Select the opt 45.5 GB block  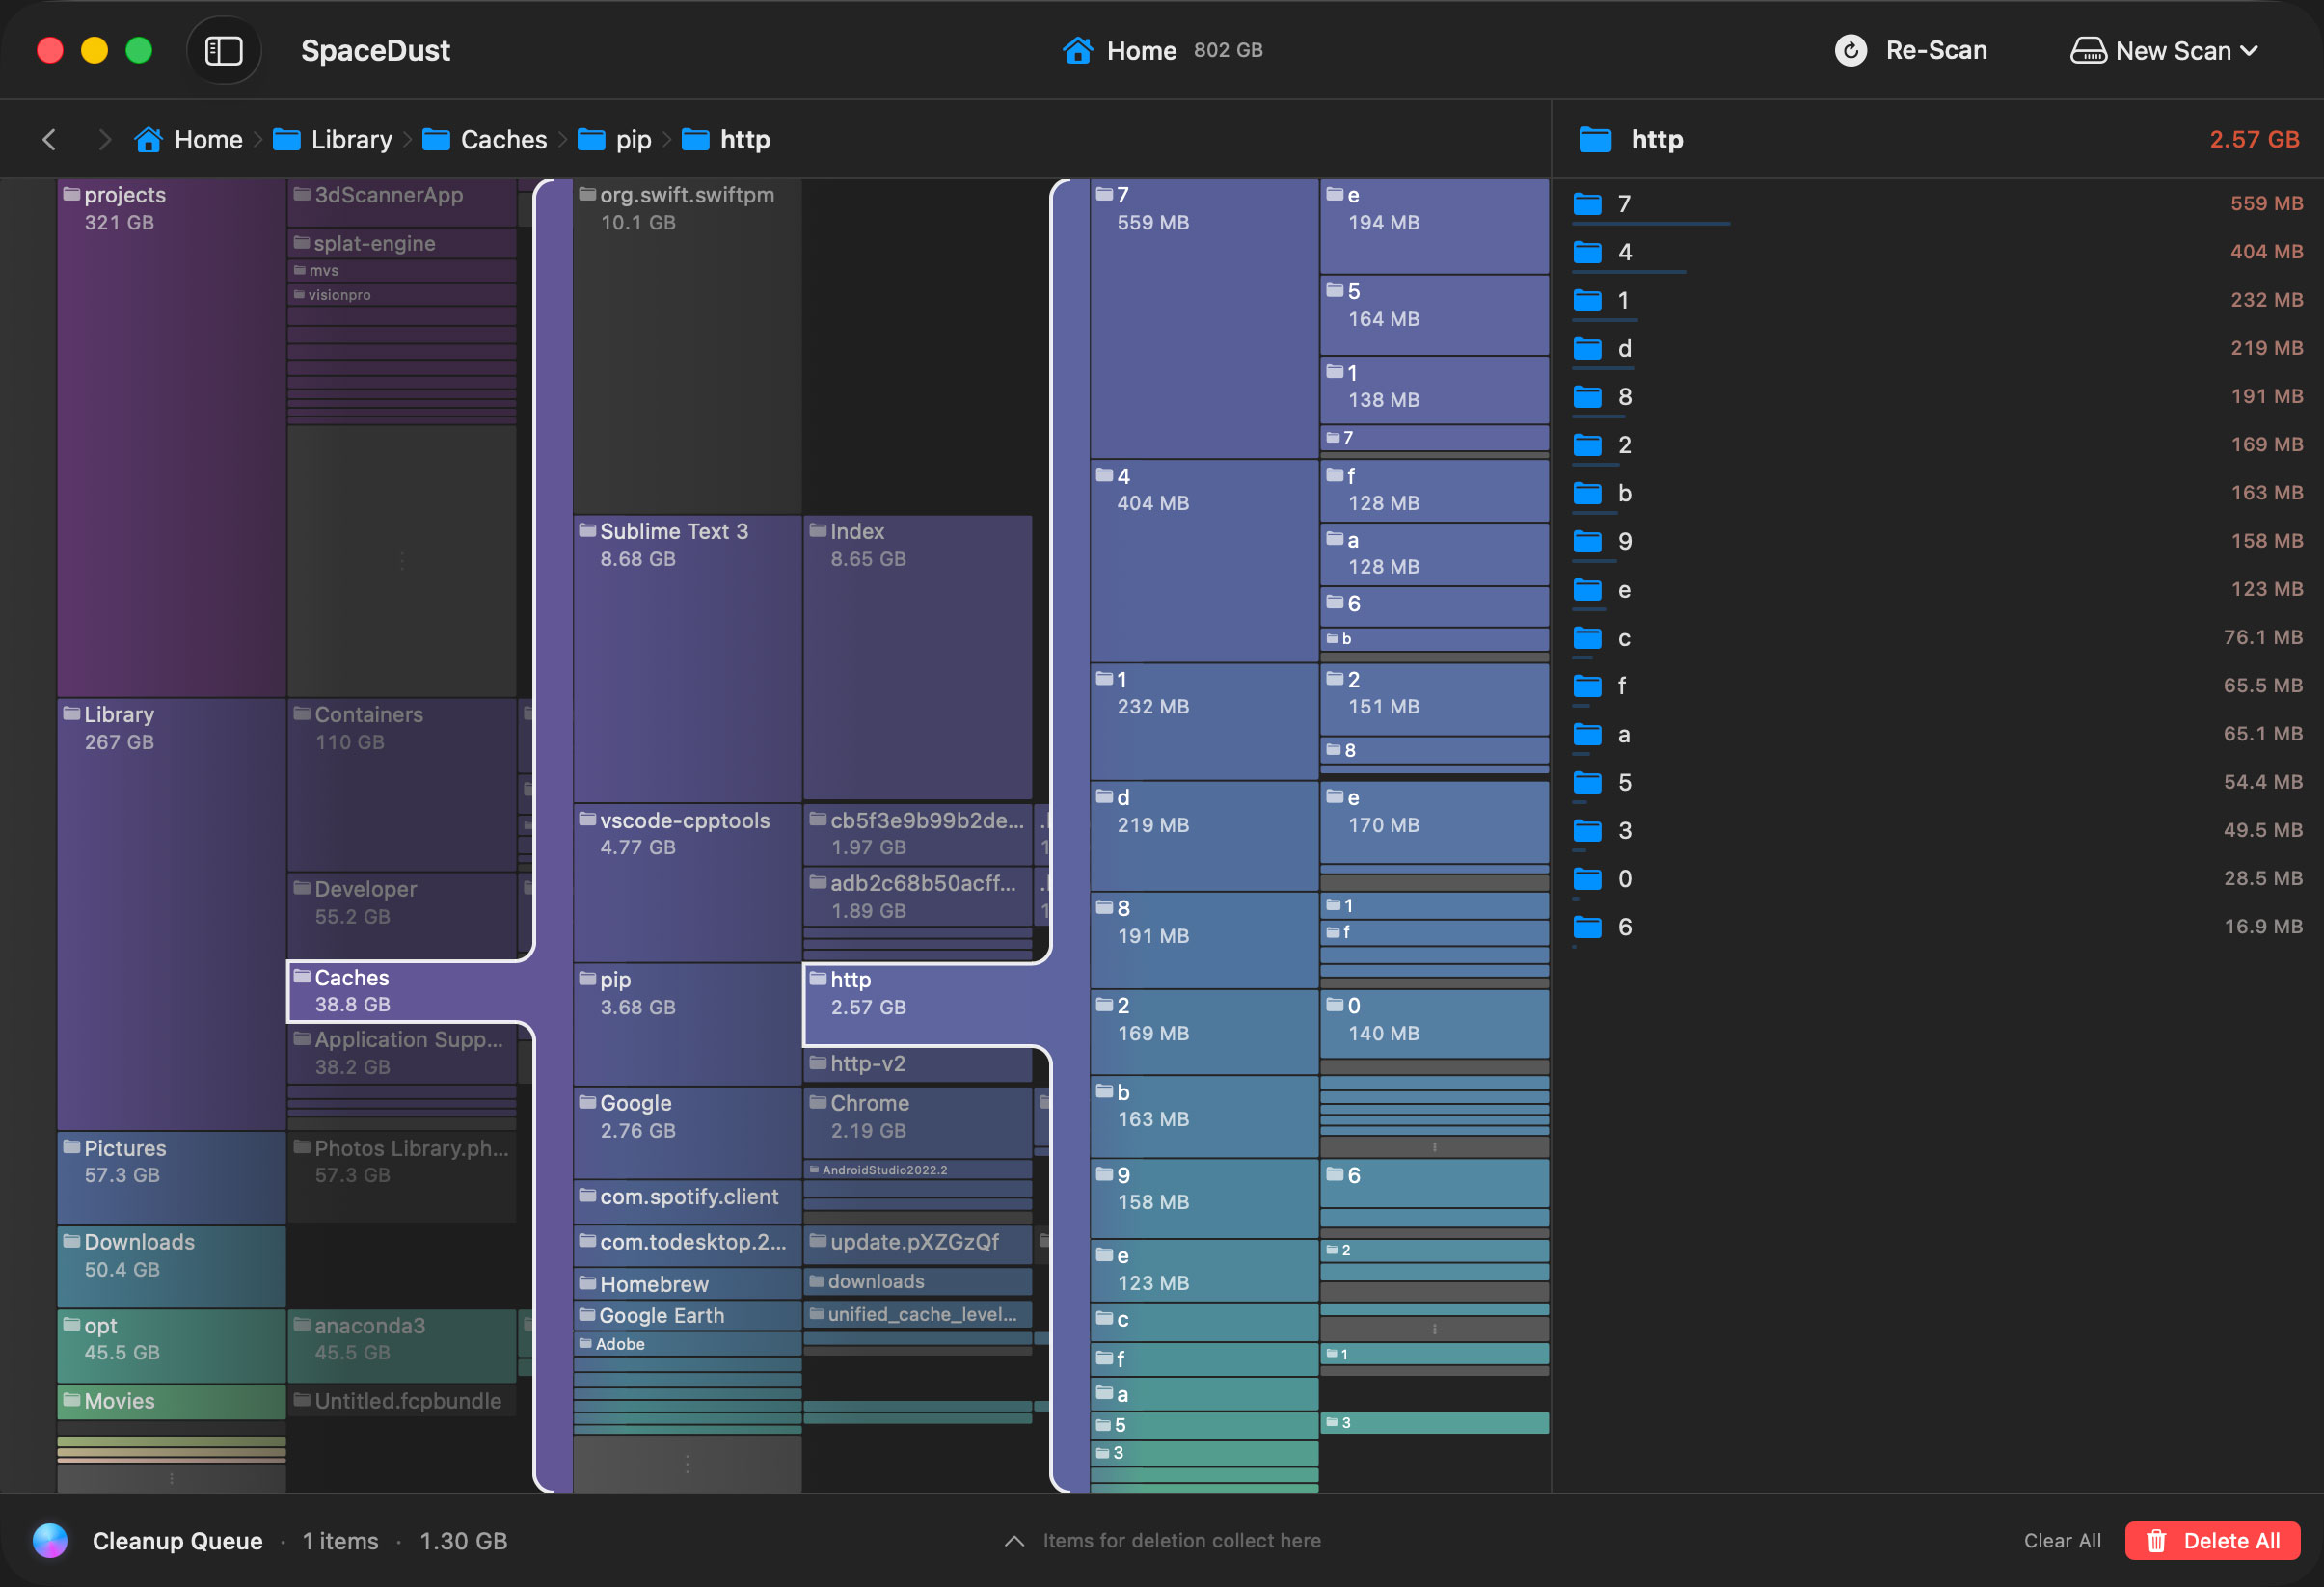[171, 1346]
